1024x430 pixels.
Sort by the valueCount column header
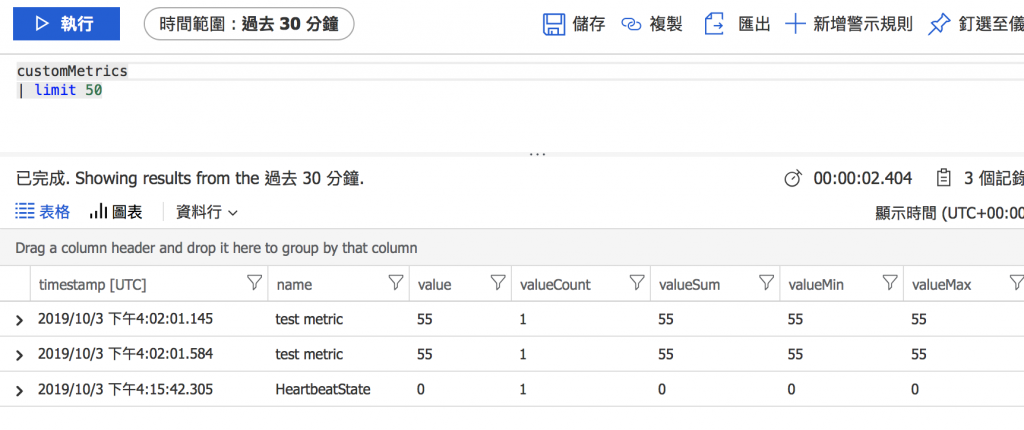tap(555, 284)
